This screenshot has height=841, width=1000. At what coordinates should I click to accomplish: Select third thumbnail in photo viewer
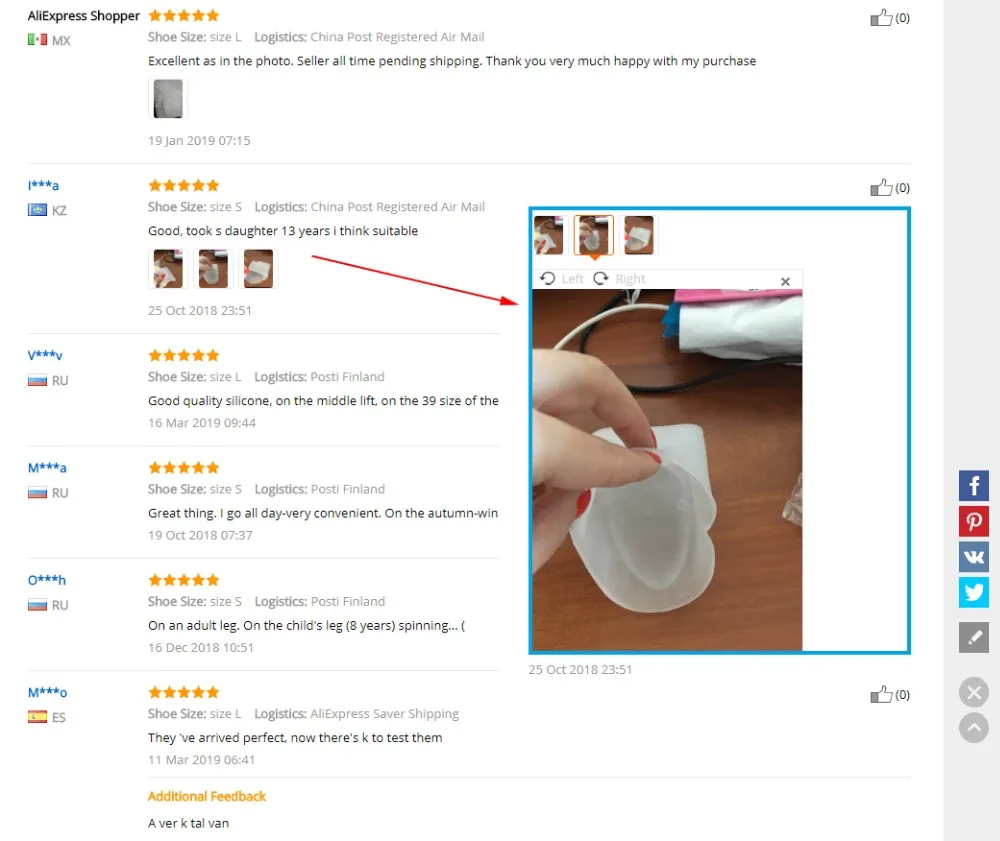(638, 235)
